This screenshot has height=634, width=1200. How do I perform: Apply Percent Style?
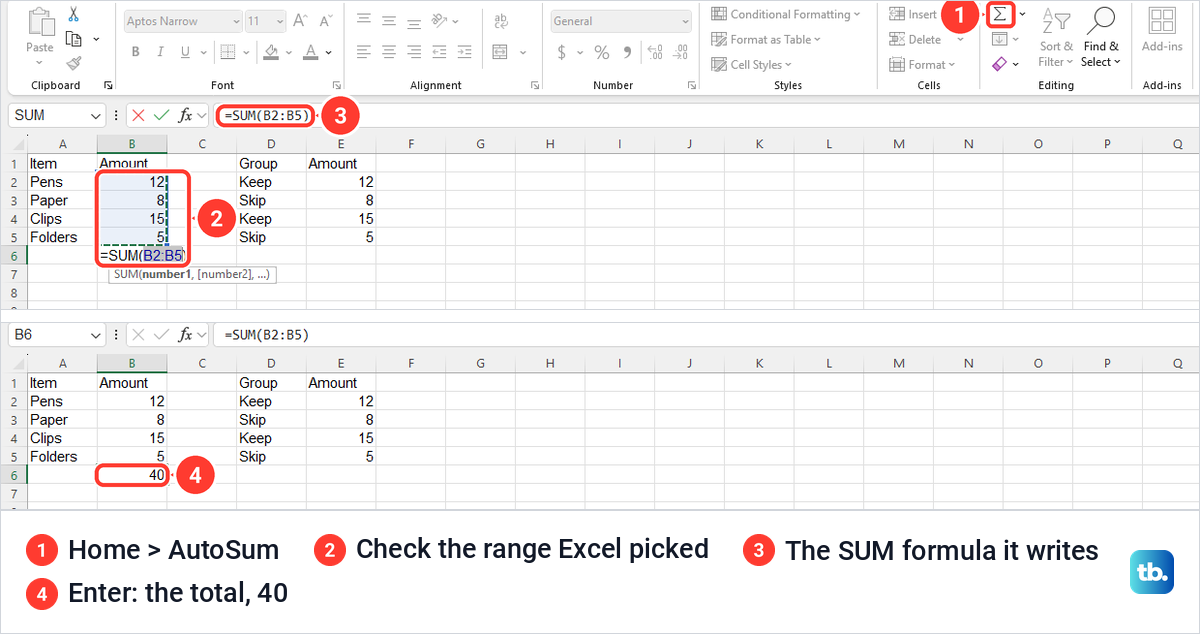[602, 52]
